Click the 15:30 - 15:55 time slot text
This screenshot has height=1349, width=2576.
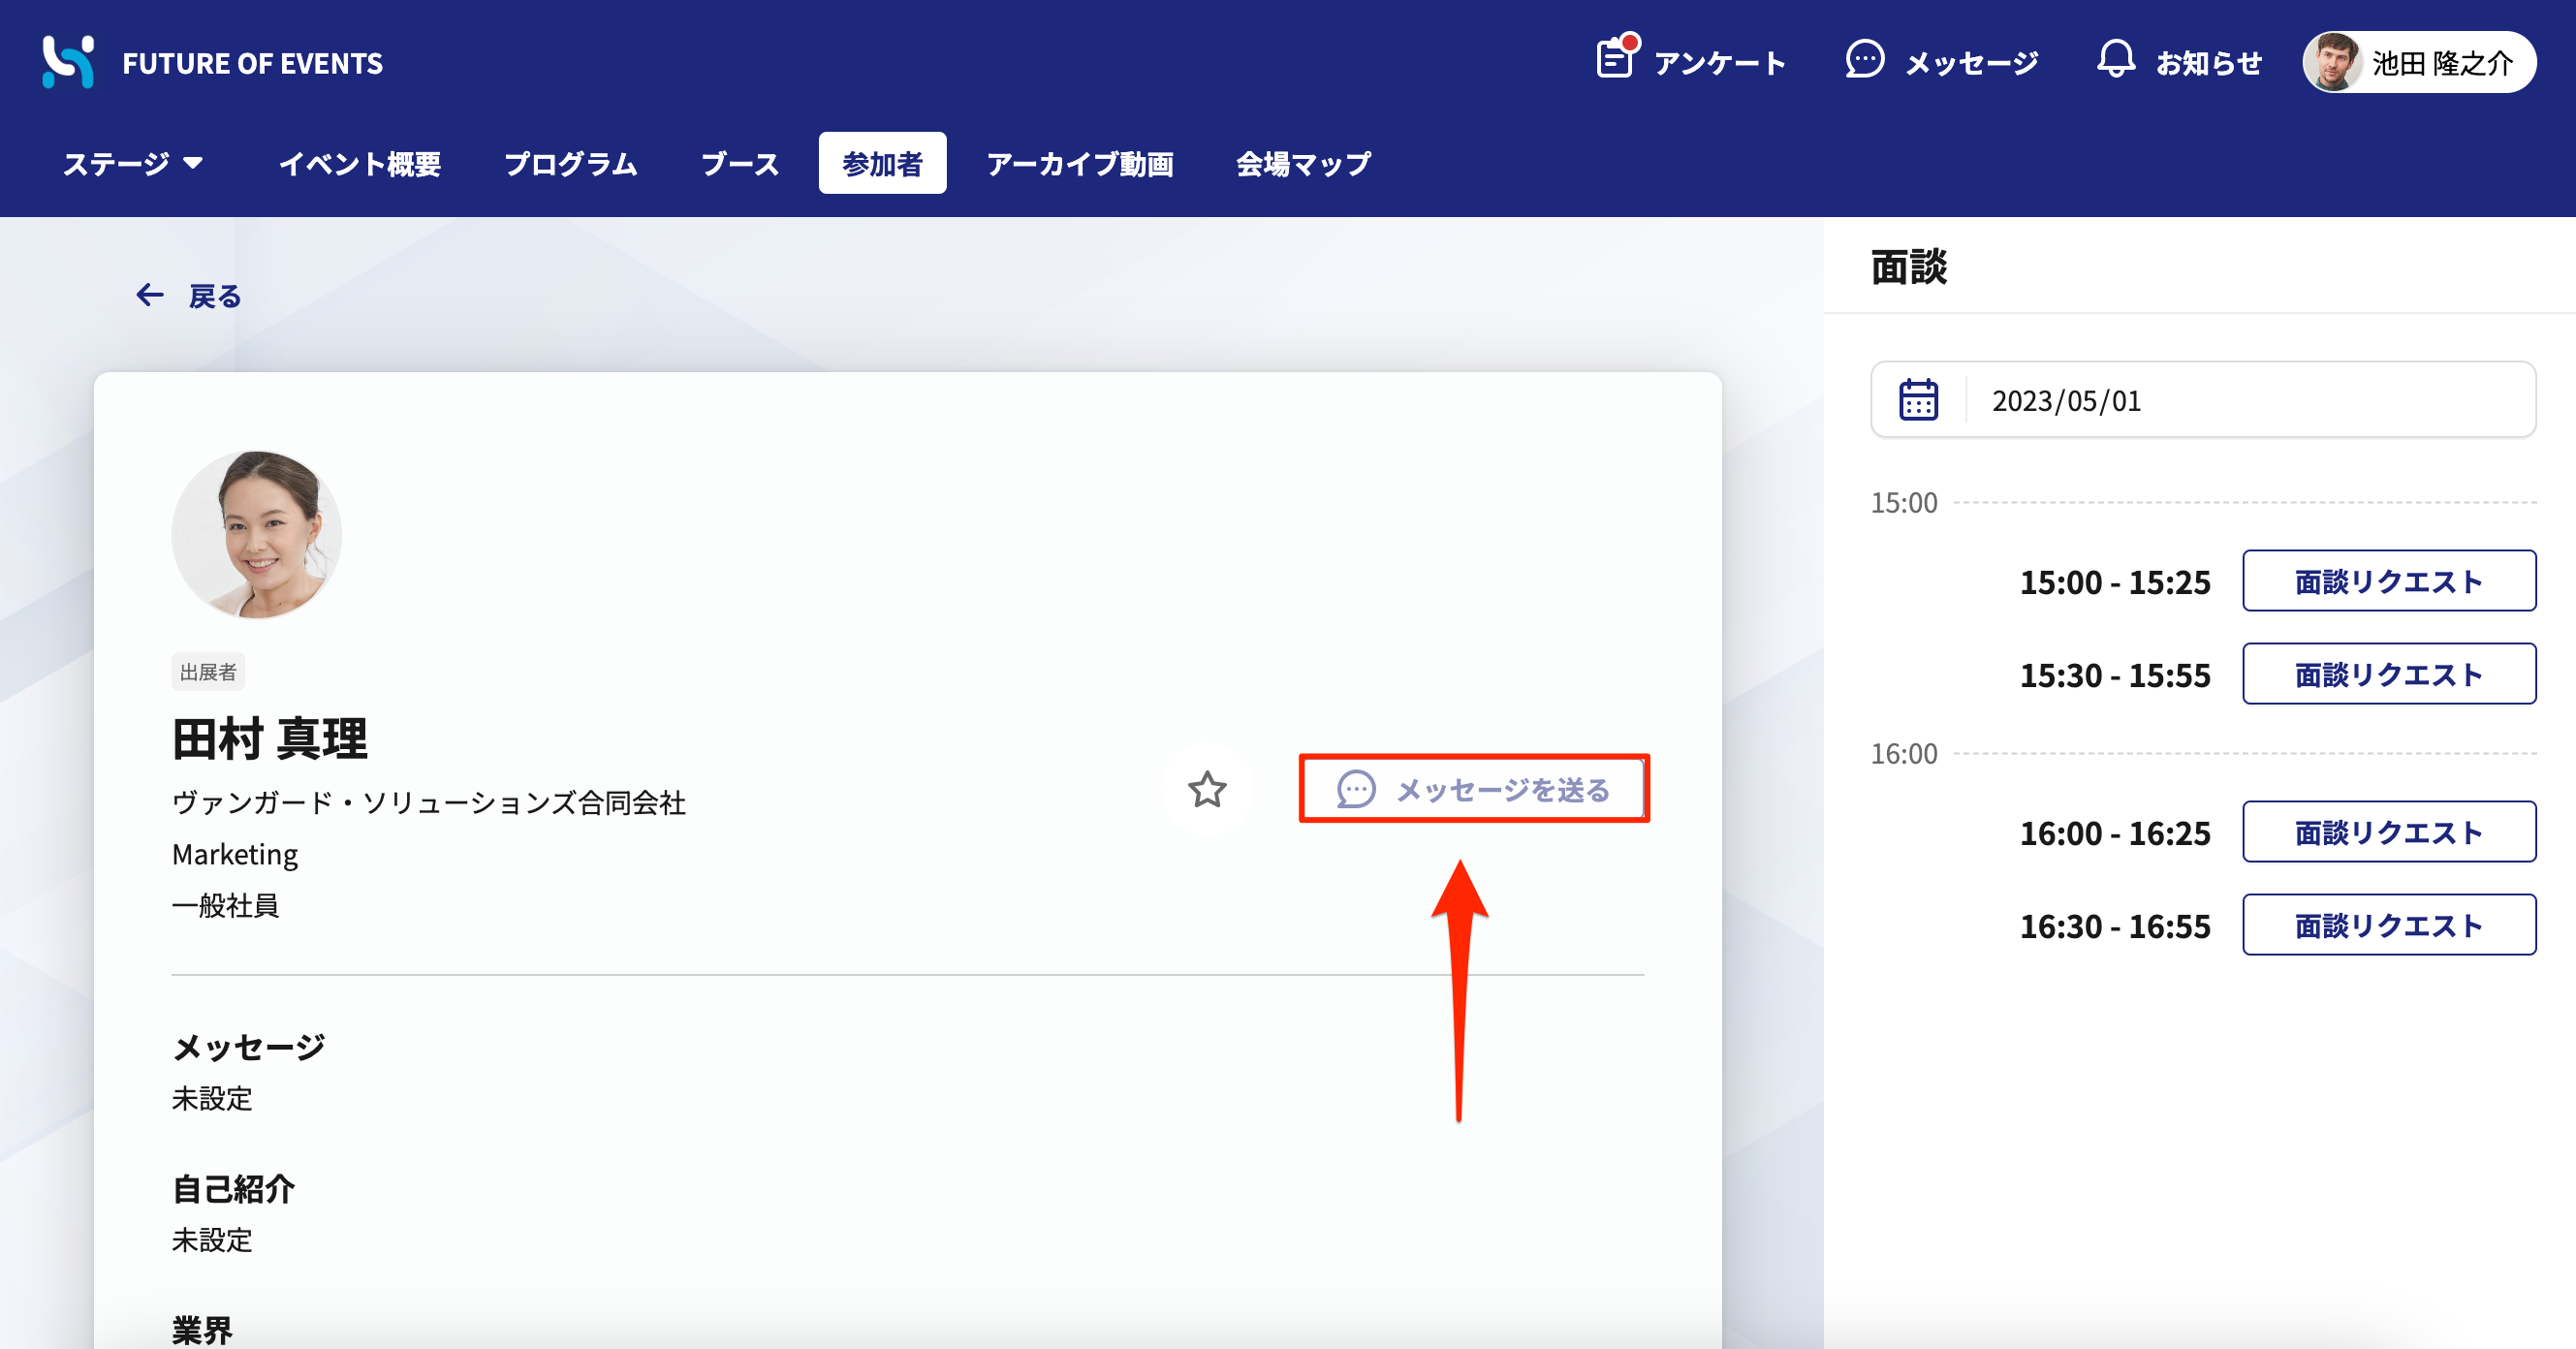click(x=2115, y=675)
